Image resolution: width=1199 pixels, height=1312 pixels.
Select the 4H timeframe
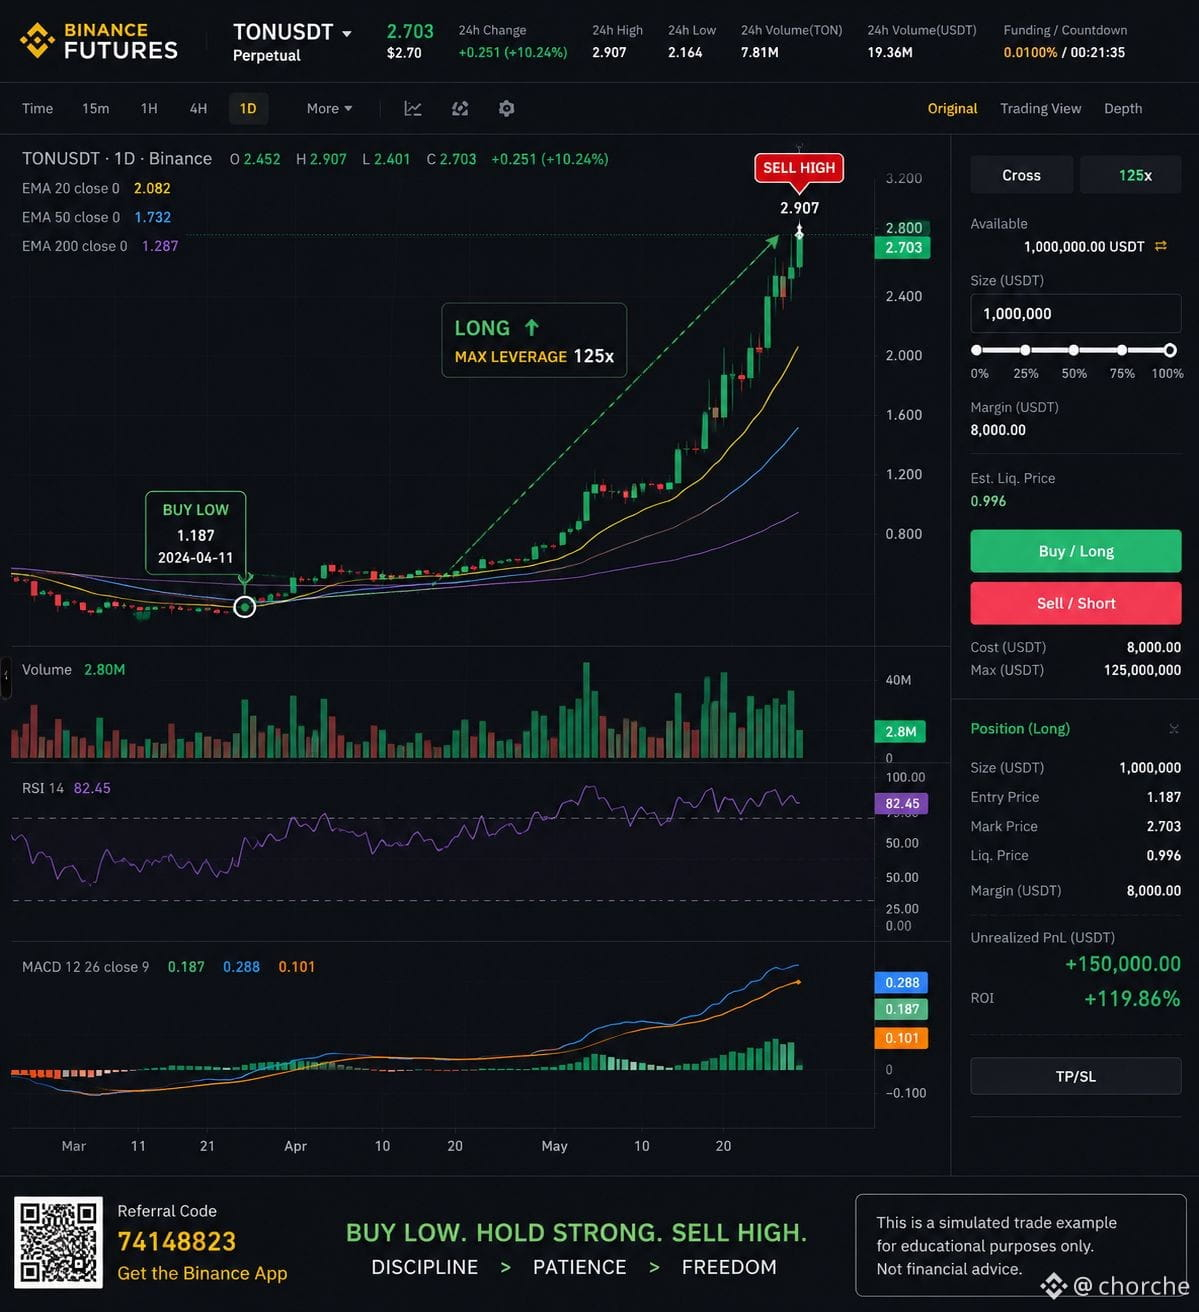(198, 108)
